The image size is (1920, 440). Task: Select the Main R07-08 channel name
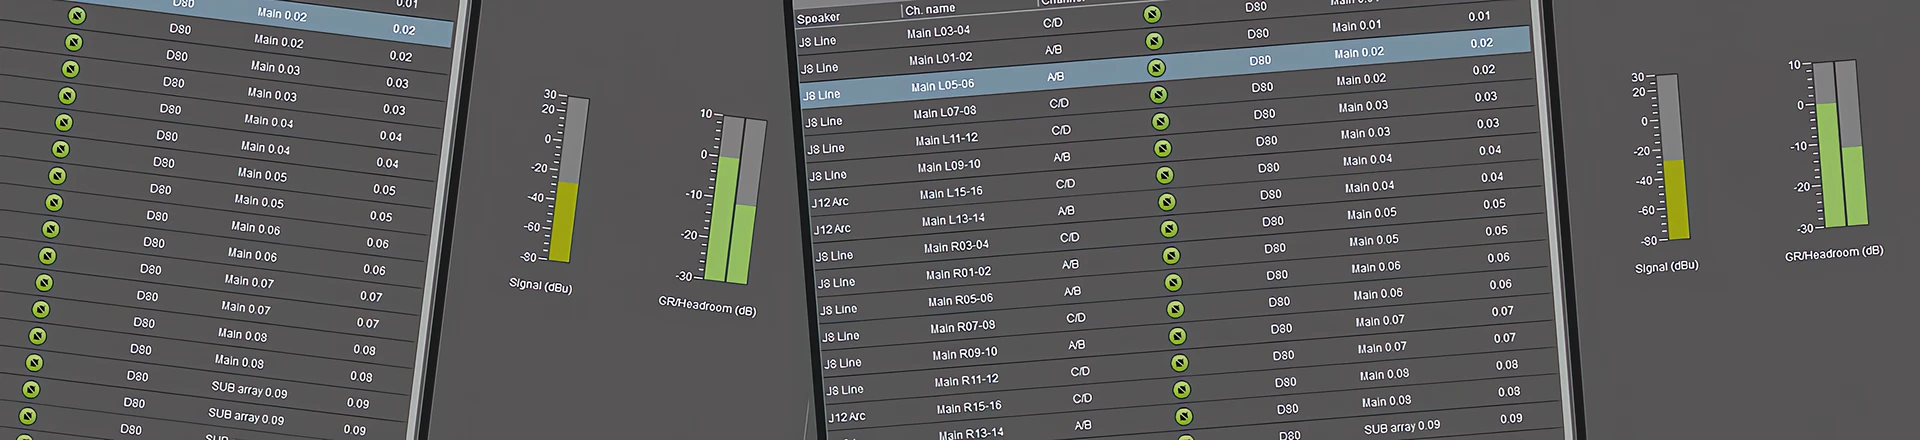coord(962,326)
